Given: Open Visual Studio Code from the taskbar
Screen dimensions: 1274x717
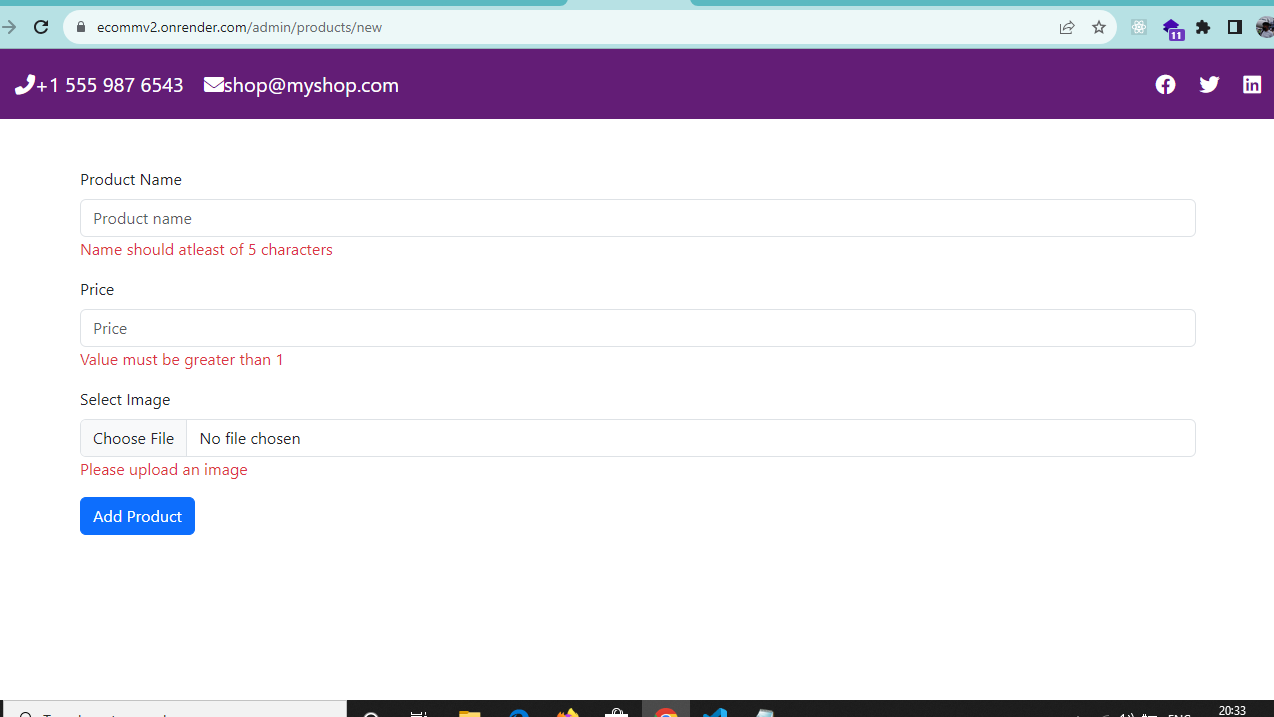Looking at the screenshot, I should coord(714,712).
